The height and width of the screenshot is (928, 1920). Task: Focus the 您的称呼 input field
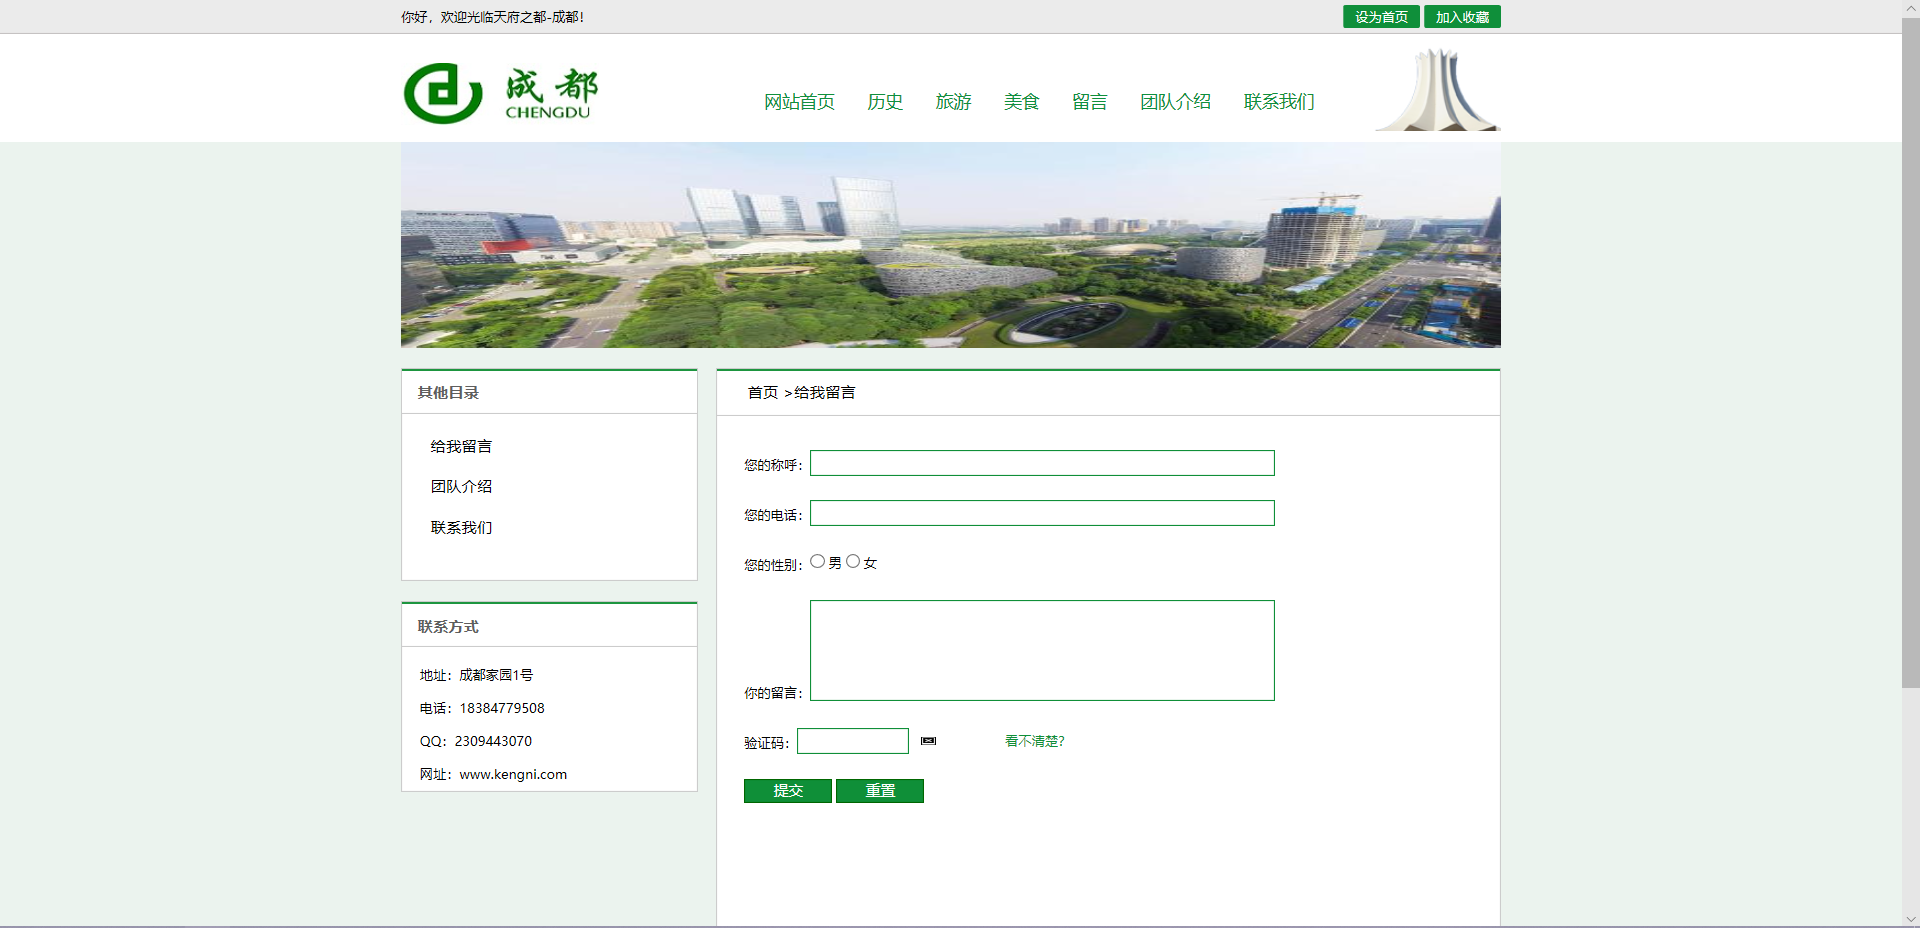click(1042, 463)
